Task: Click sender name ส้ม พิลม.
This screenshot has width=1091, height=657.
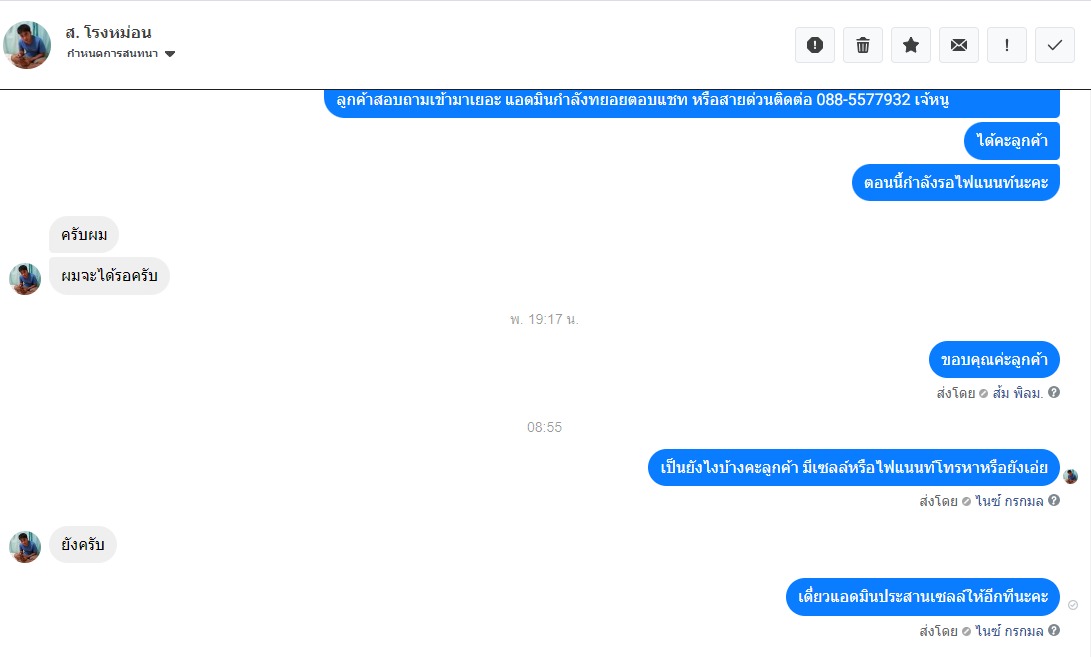Action: click(1017, 393)
